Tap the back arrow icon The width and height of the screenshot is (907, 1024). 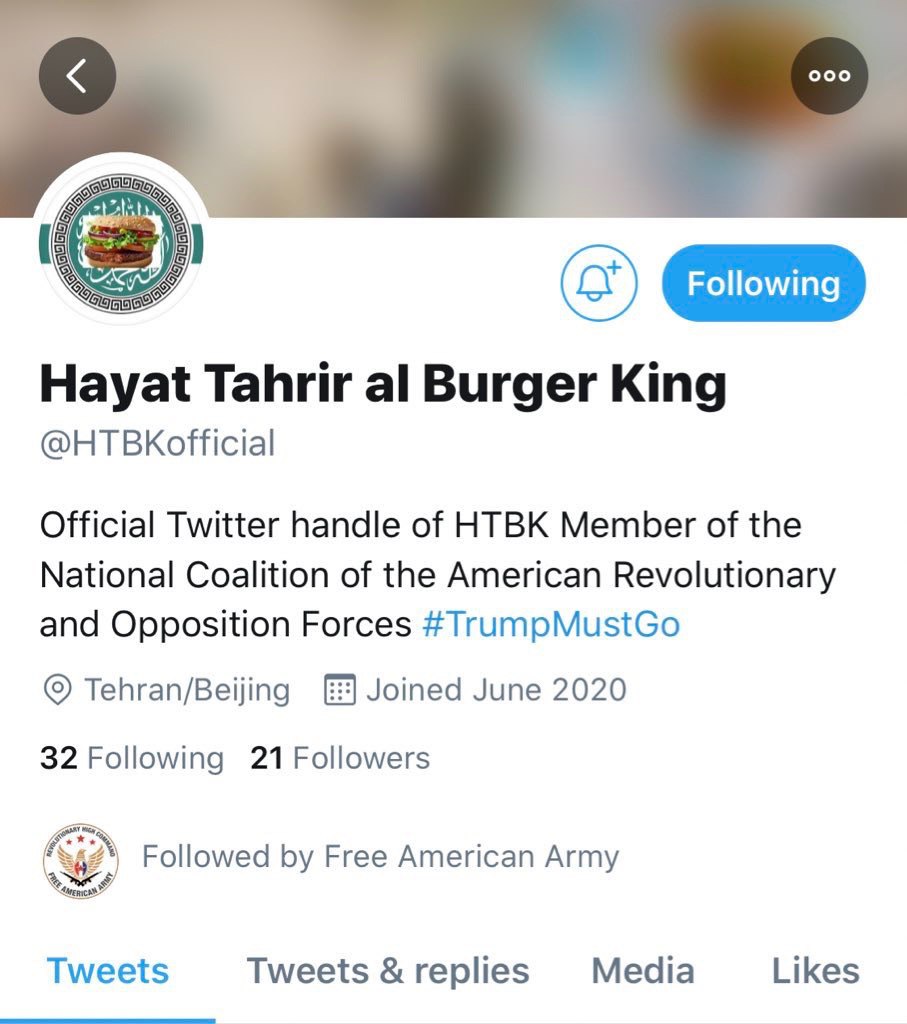click(77, 76)
